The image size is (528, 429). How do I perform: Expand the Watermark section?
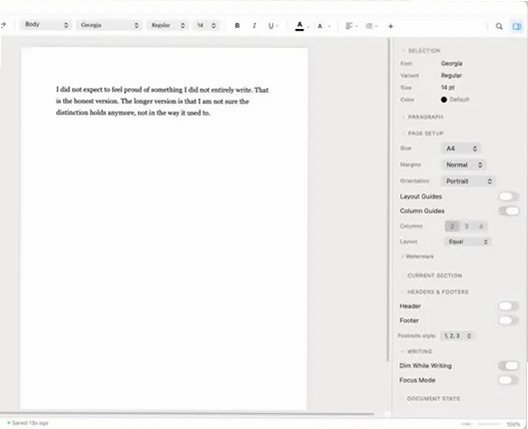pyautogui.click(x=417, y=257)
